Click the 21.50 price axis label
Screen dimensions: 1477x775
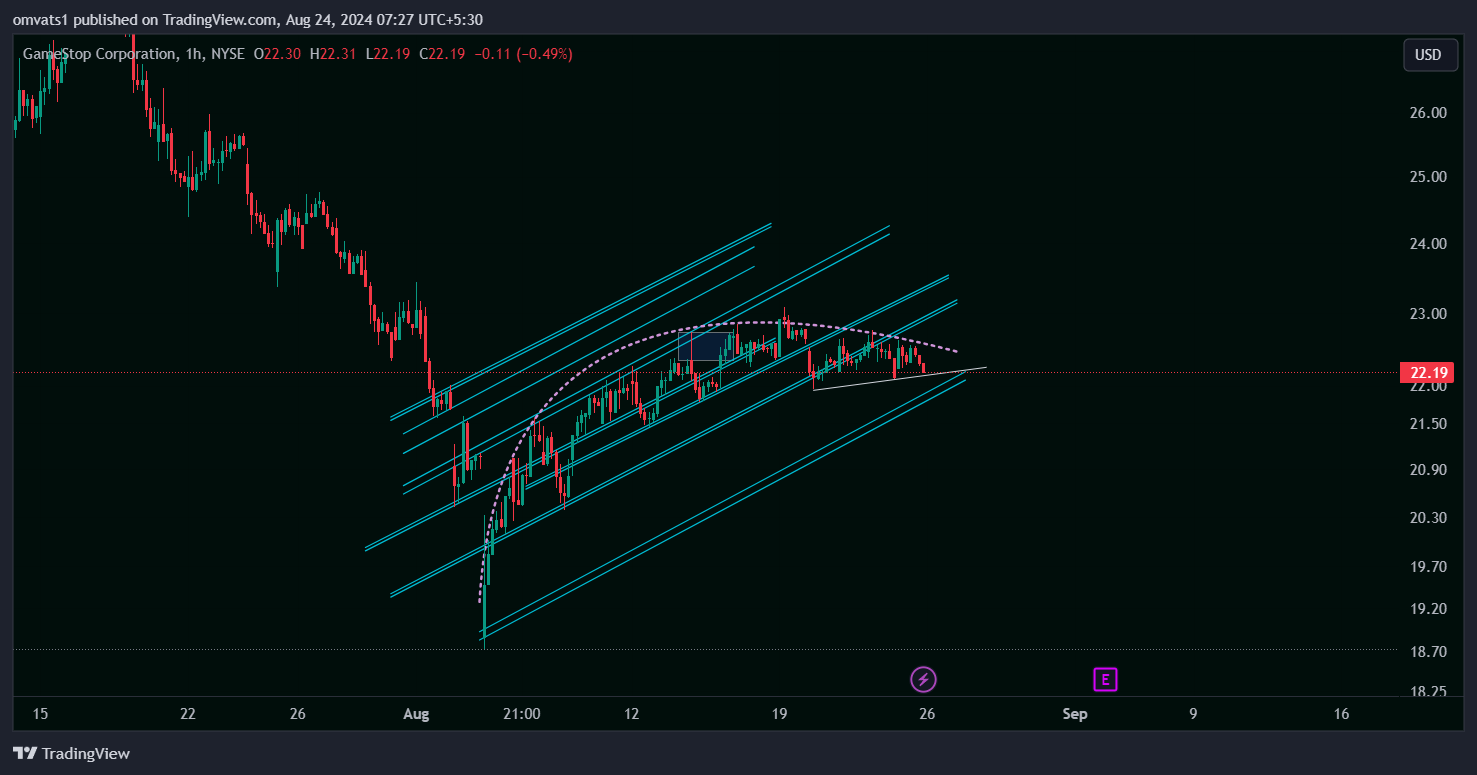coord(1428,424)
